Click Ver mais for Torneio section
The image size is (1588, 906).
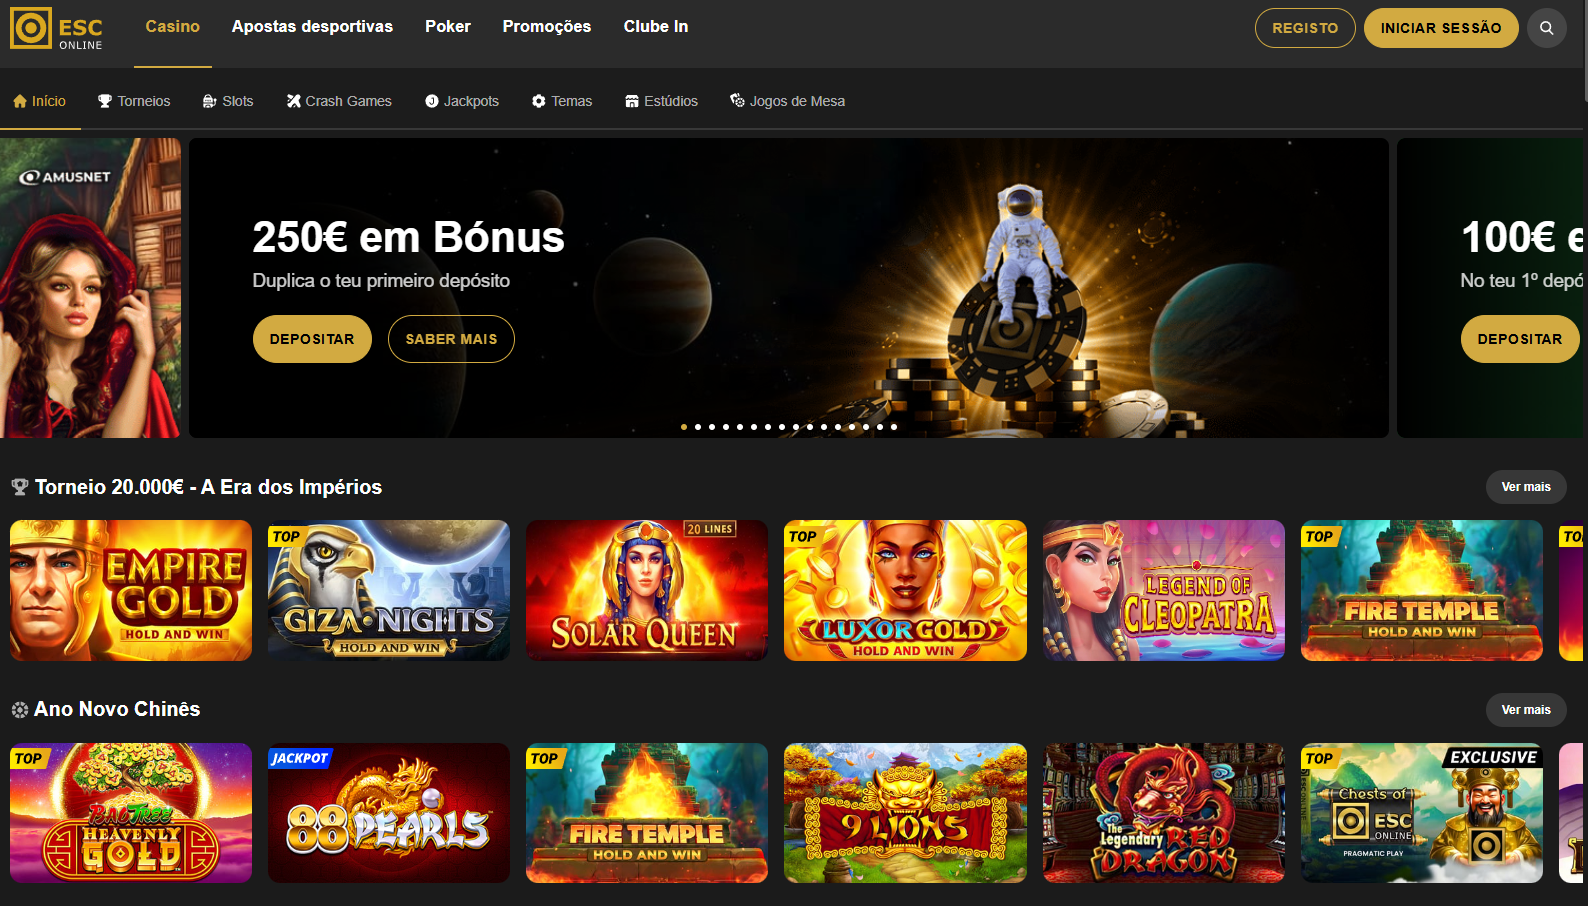click(1526, 487)
